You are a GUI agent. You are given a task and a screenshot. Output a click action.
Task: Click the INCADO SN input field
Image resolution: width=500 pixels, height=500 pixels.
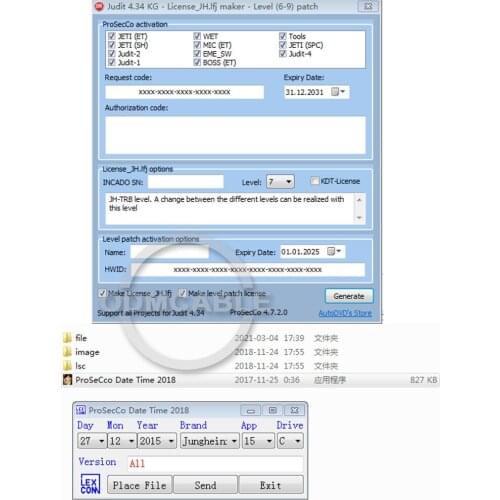point(186,182)
